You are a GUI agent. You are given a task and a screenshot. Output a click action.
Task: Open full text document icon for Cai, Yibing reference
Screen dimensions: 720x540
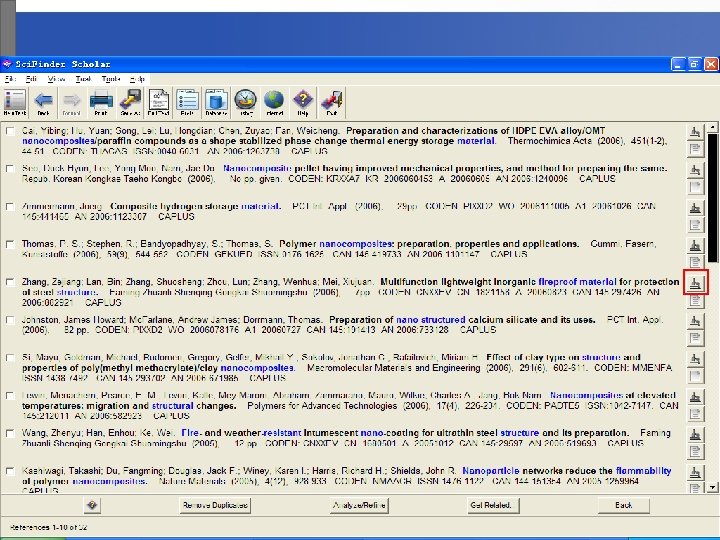pos(696,149)
